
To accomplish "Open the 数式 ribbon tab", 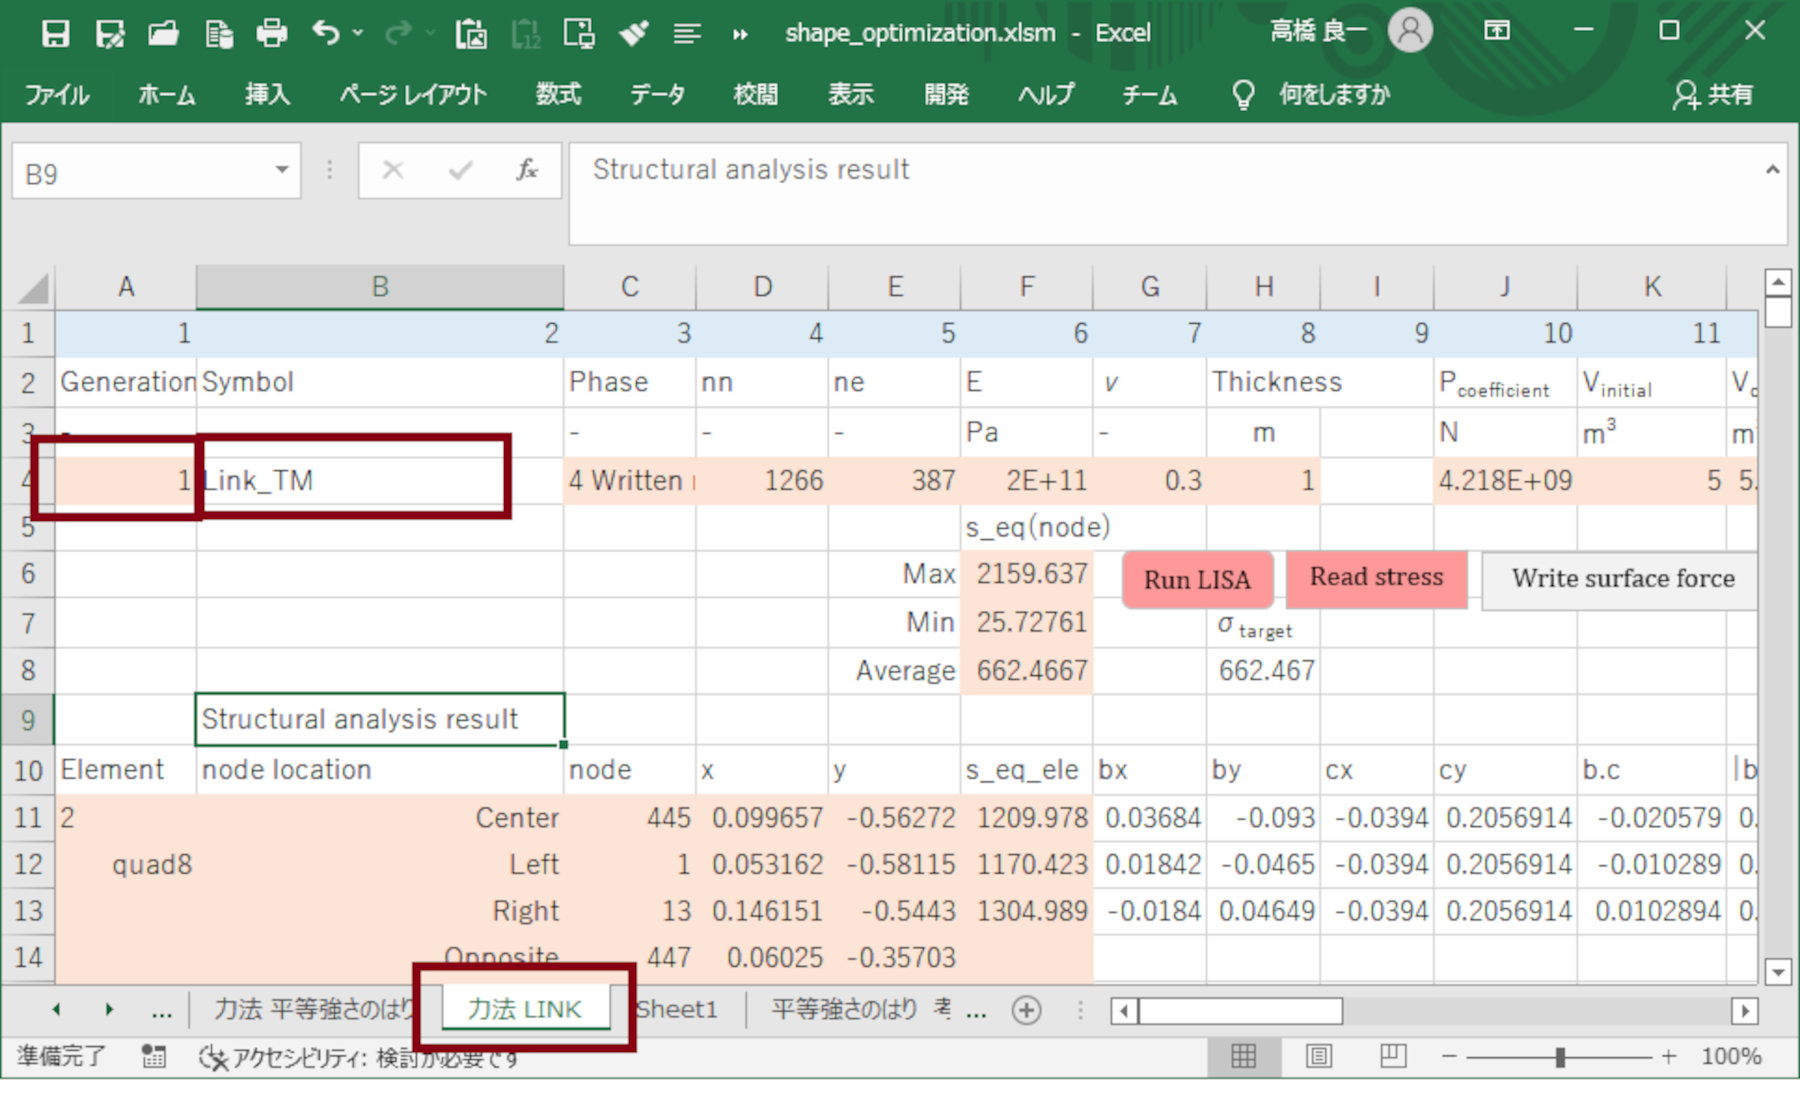I will coord(558,95).
